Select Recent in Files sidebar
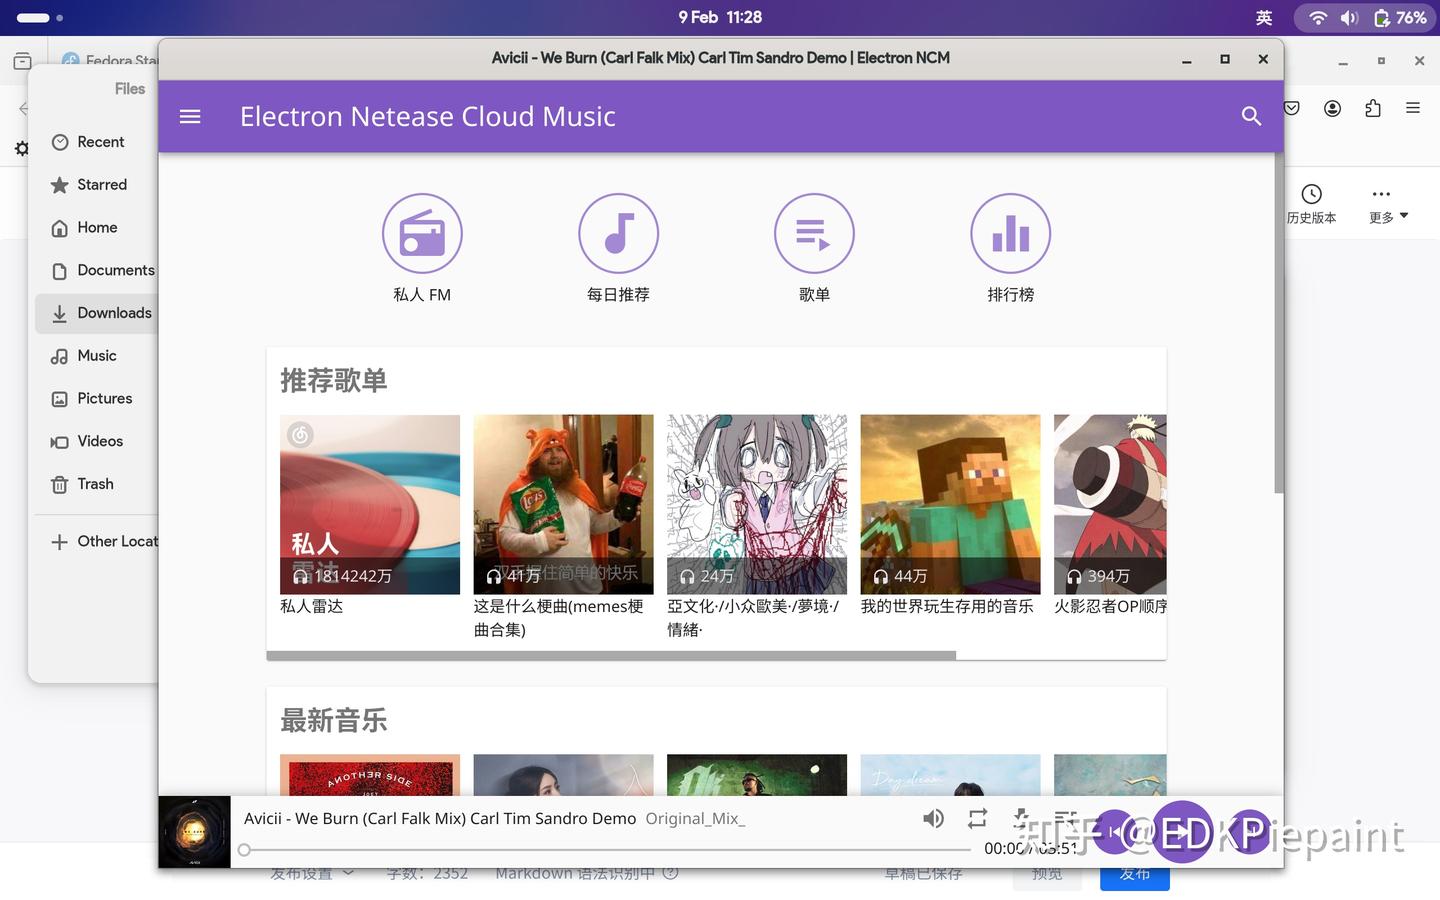The image size is (1440, 900). [x=96, y=142]
